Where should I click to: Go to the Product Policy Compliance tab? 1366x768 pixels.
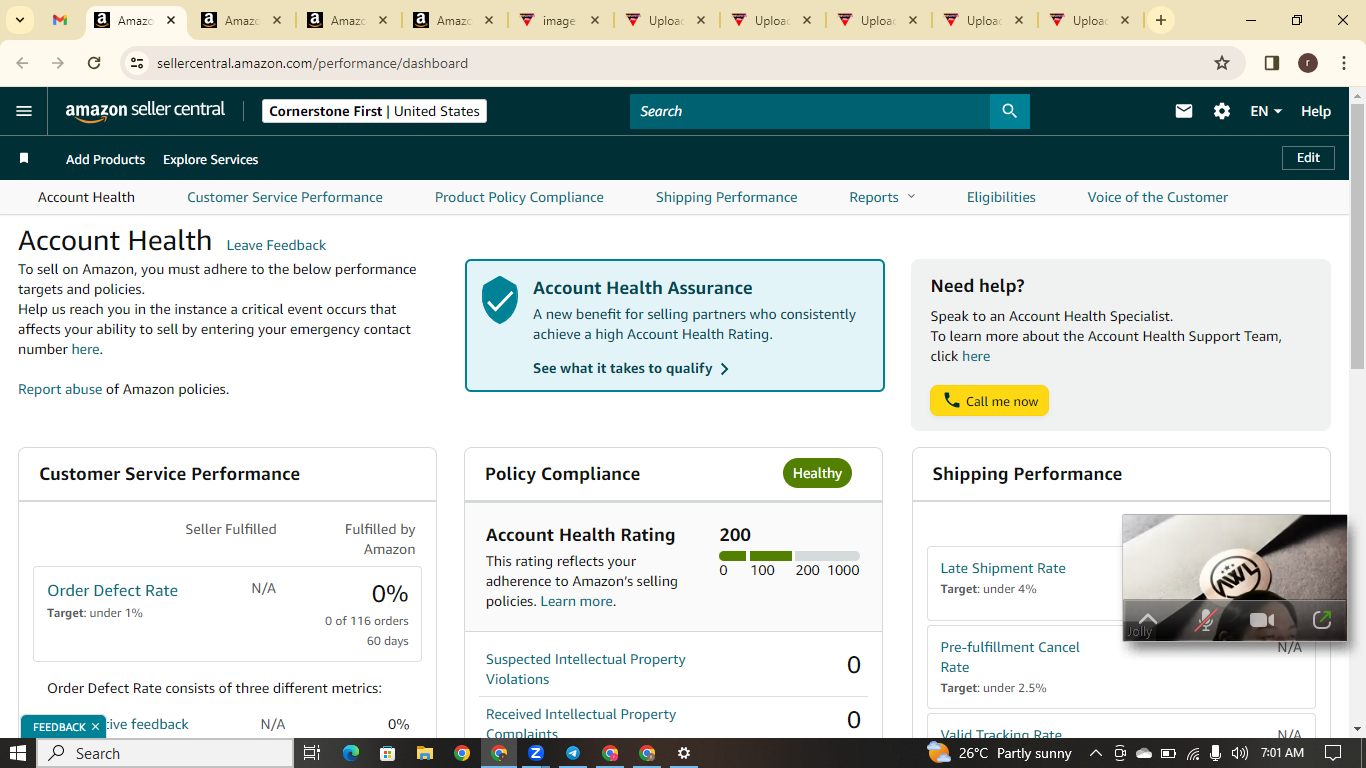pyautogui.click(x=519, y=197)
